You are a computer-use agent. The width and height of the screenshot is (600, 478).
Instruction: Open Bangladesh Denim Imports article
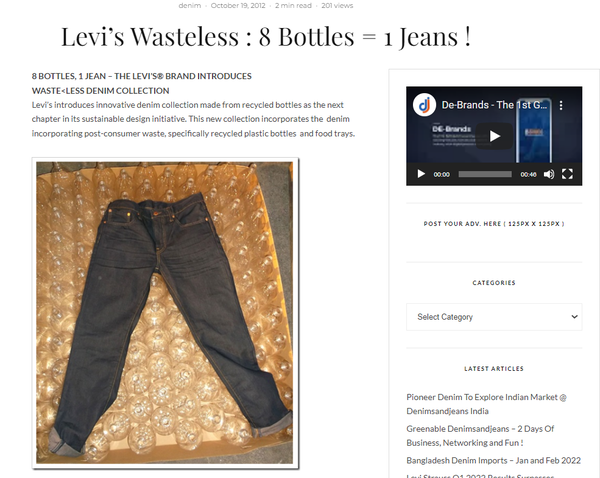(494, 460)
